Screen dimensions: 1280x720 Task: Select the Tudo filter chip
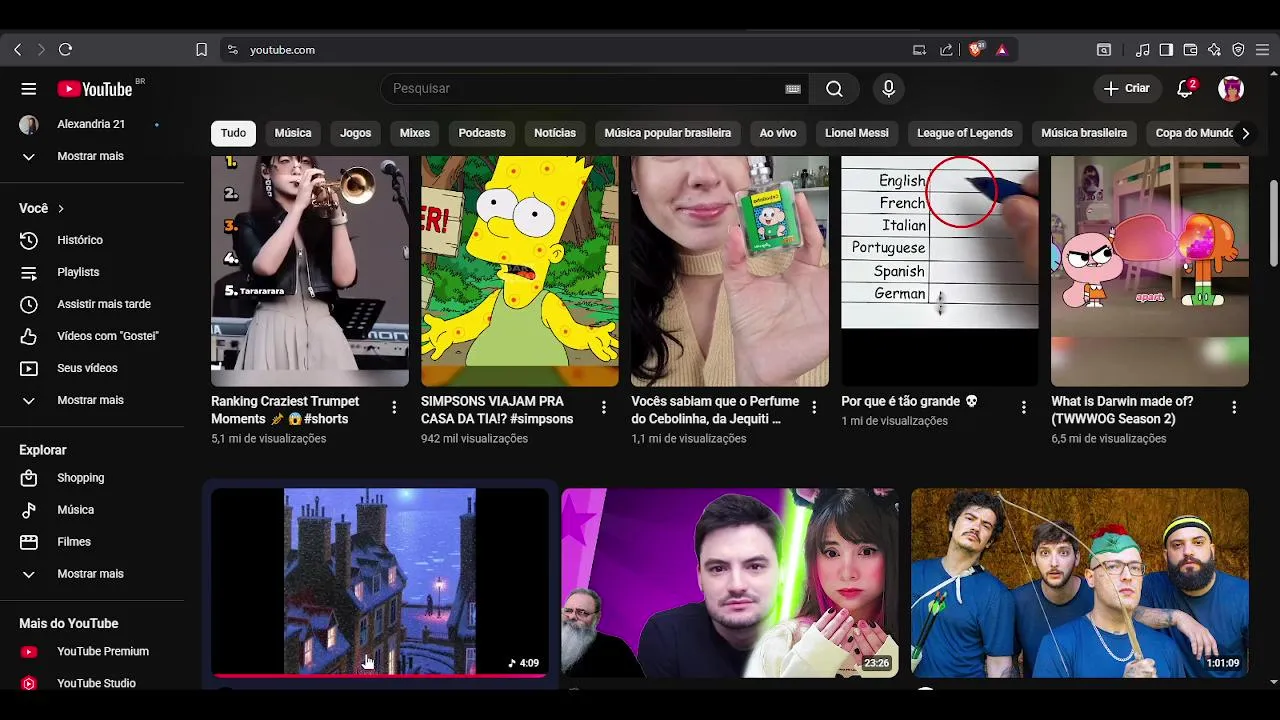(x=233, y=133)
